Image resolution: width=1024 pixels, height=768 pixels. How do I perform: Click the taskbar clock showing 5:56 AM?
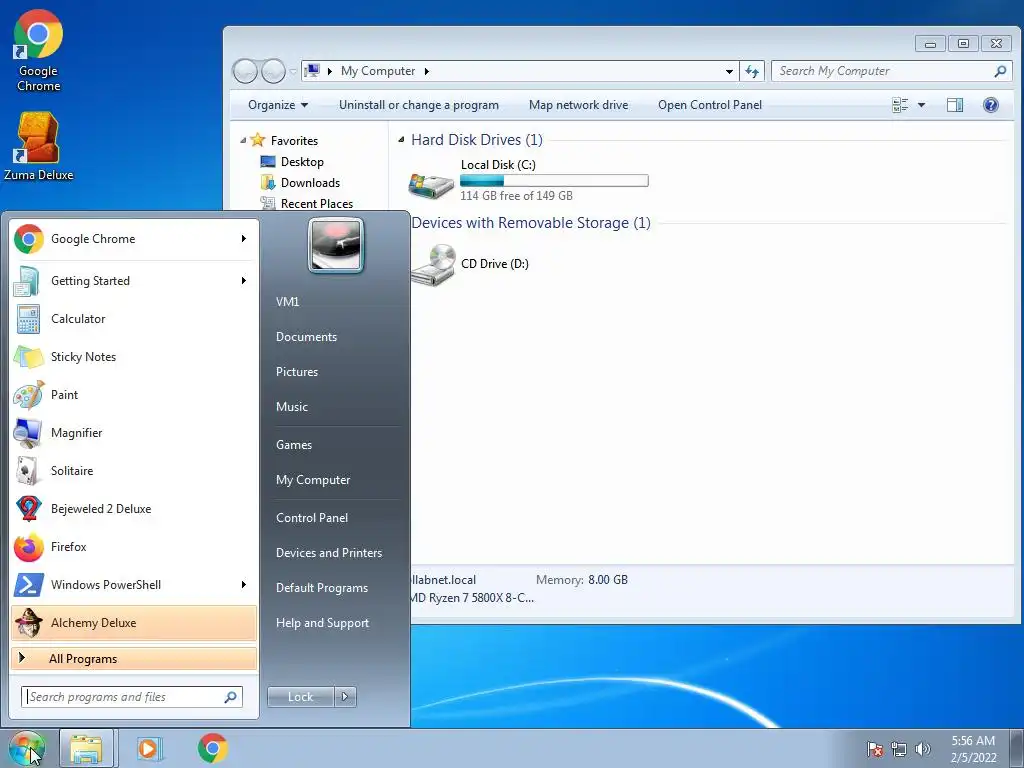pos(973,749)
